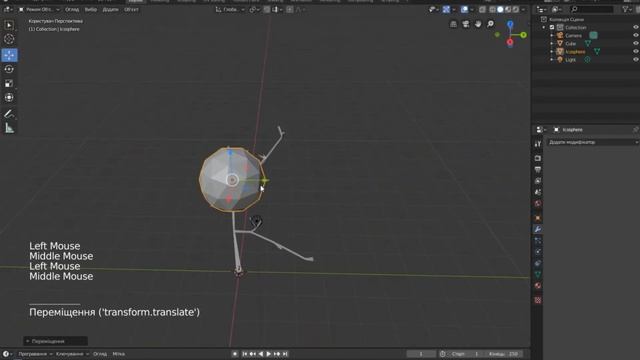Open the Output properties tab

click(538, 169)
